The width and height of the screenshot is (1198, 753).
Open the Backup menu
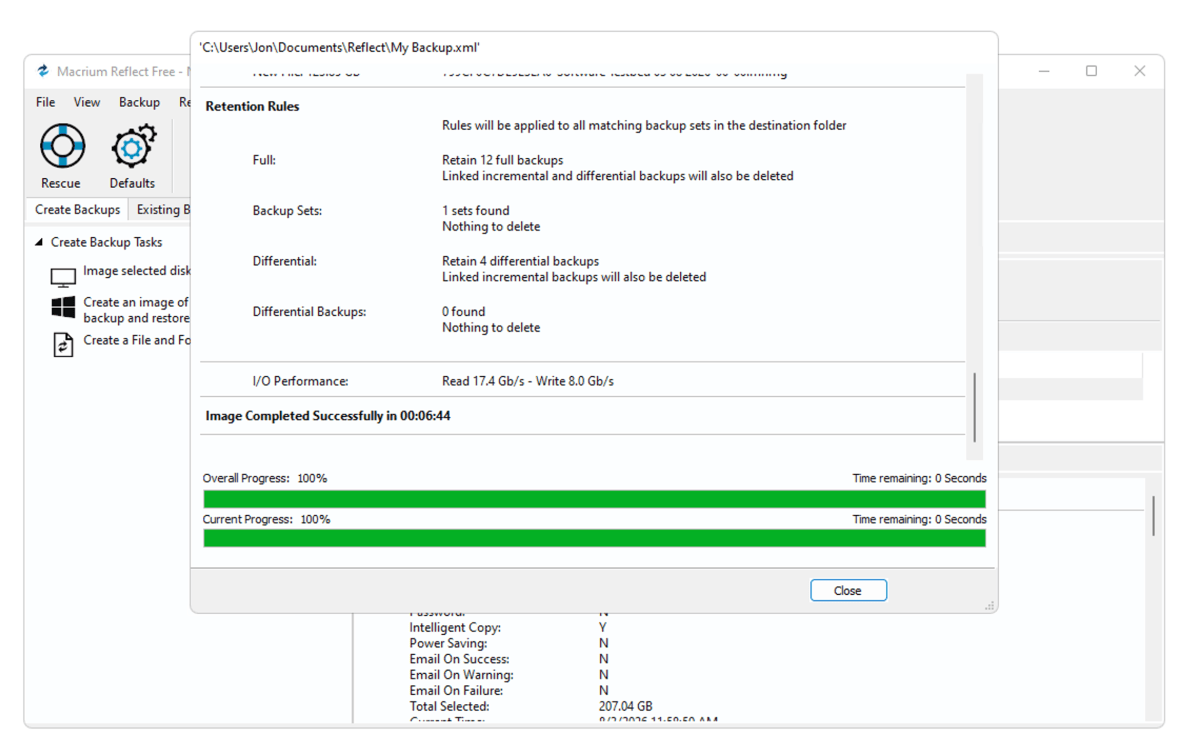[x=139, y=102]
